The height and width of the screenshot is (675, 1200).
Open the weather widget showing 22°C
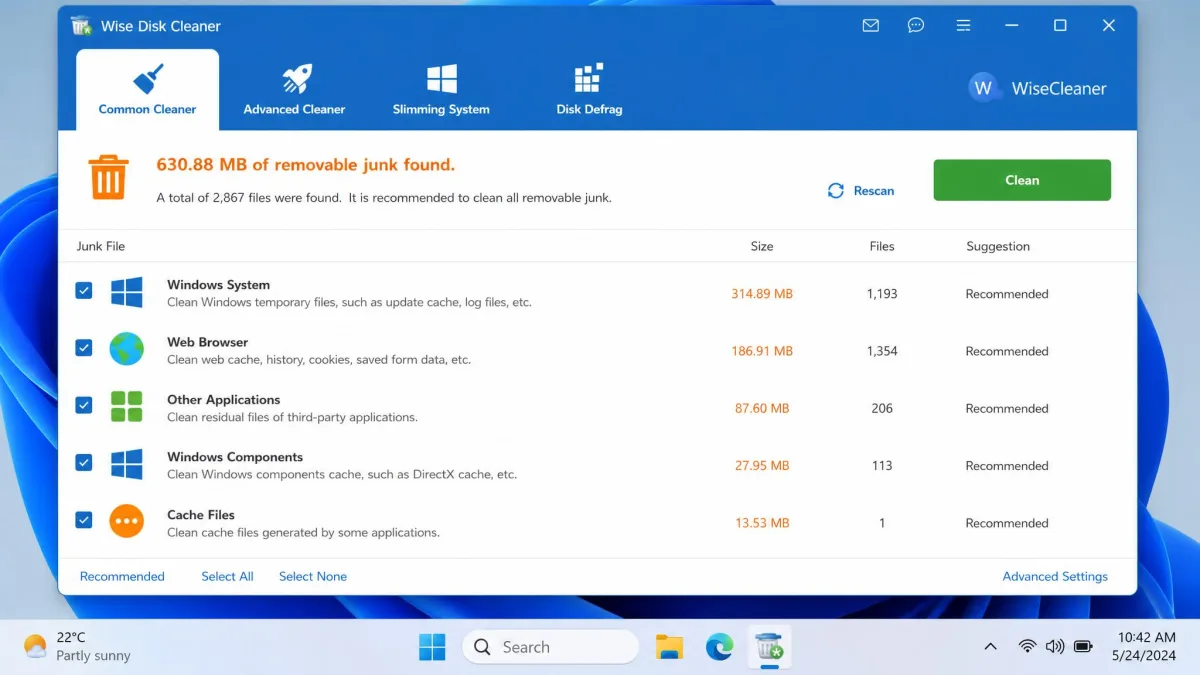(x=77, y=647)
